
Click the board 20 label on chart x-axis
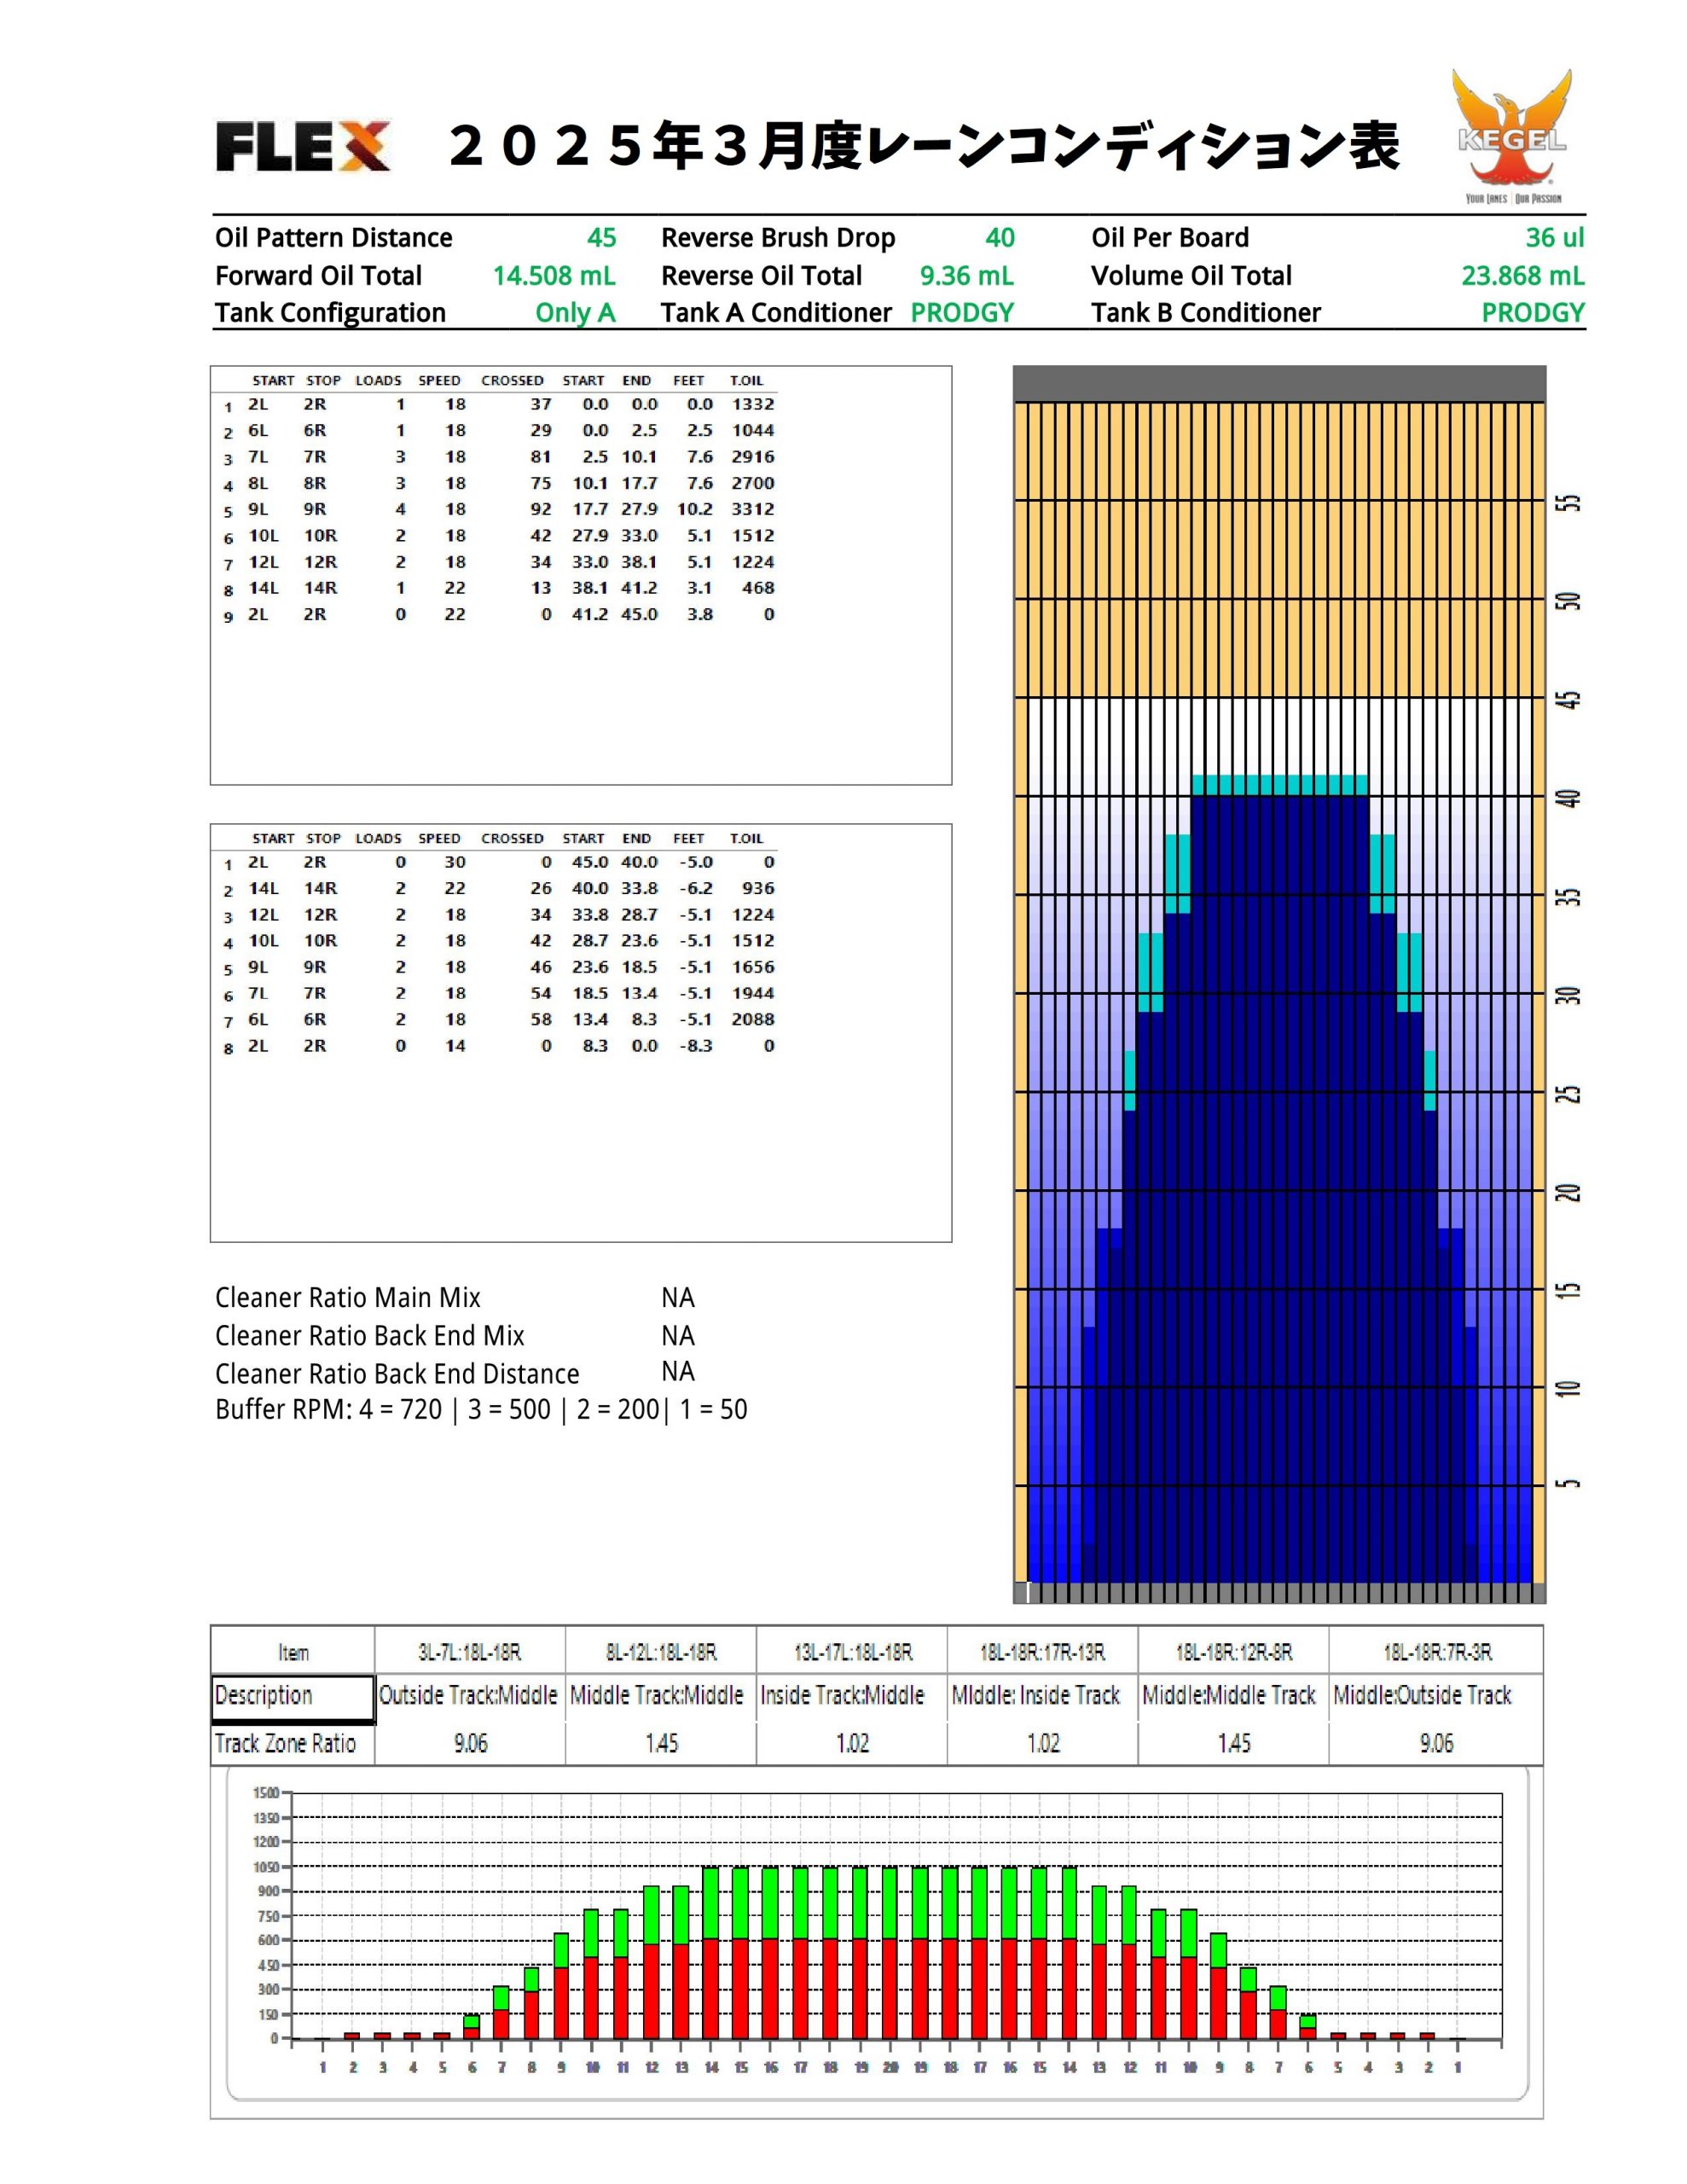(x=890, y=2067)
